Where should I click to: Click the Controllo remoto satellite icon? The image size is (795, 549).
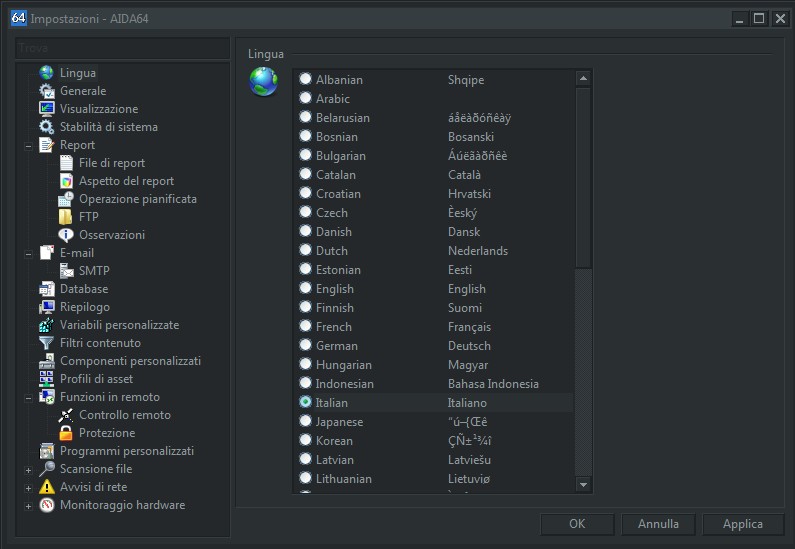coord(66,415)
